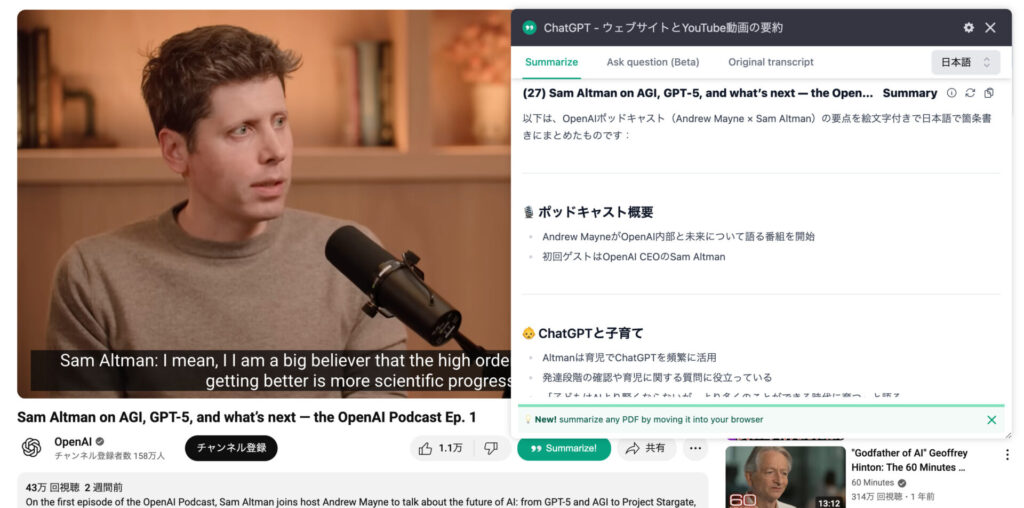This screenshot has width=1024, height=508.
Task: Open the summarizer settings gear icon
Action: click(x=968, y=27)
